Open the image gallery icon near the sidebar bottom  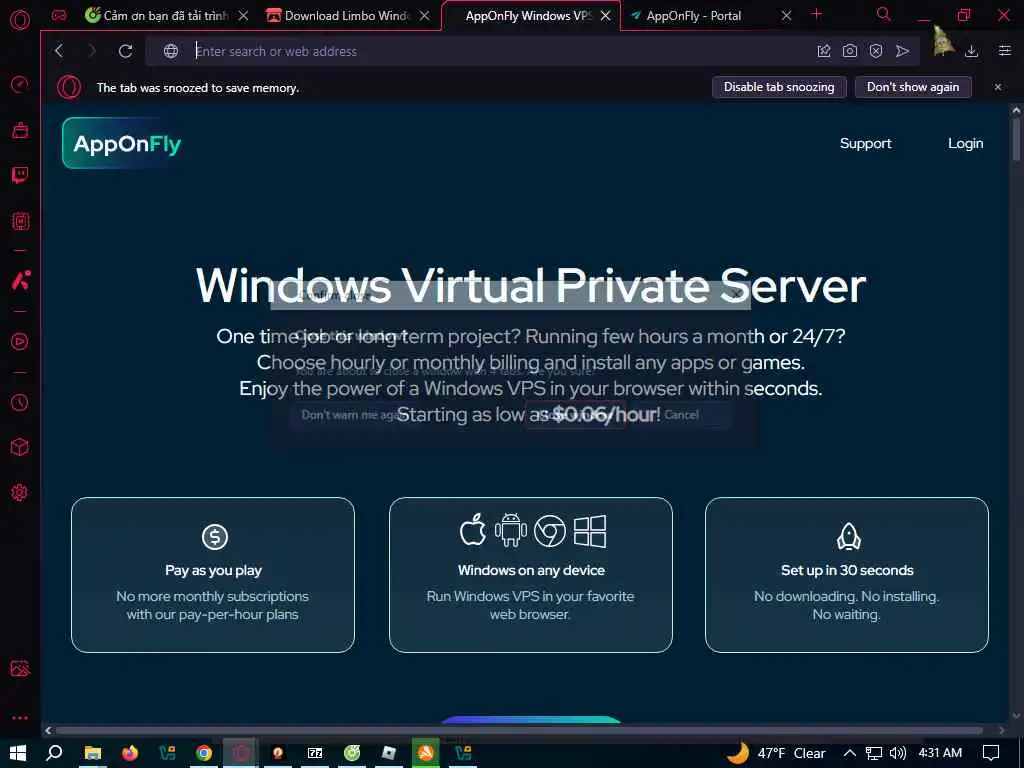tap(20, 669)
